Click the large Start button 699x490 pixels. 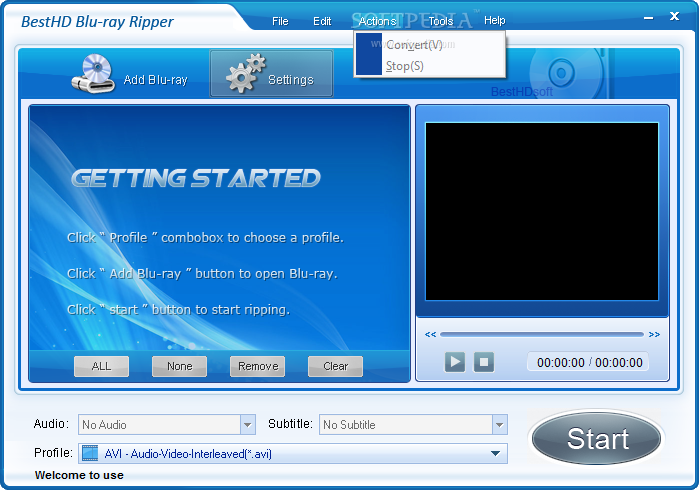click(596, 438)
